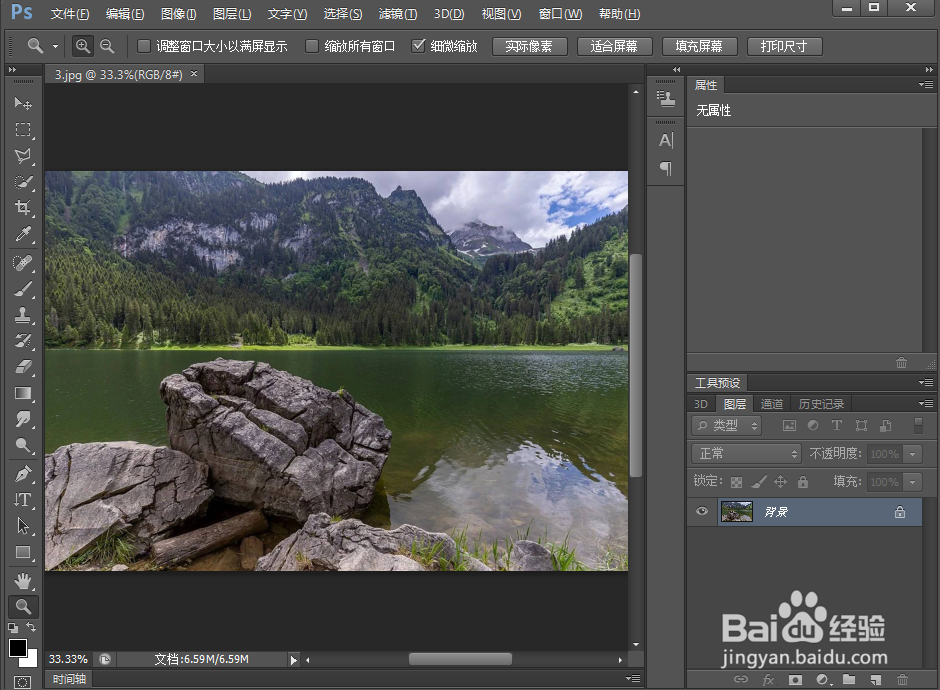Toggle pixel layer filter icon
940x690 pixels.
[790, 426]
